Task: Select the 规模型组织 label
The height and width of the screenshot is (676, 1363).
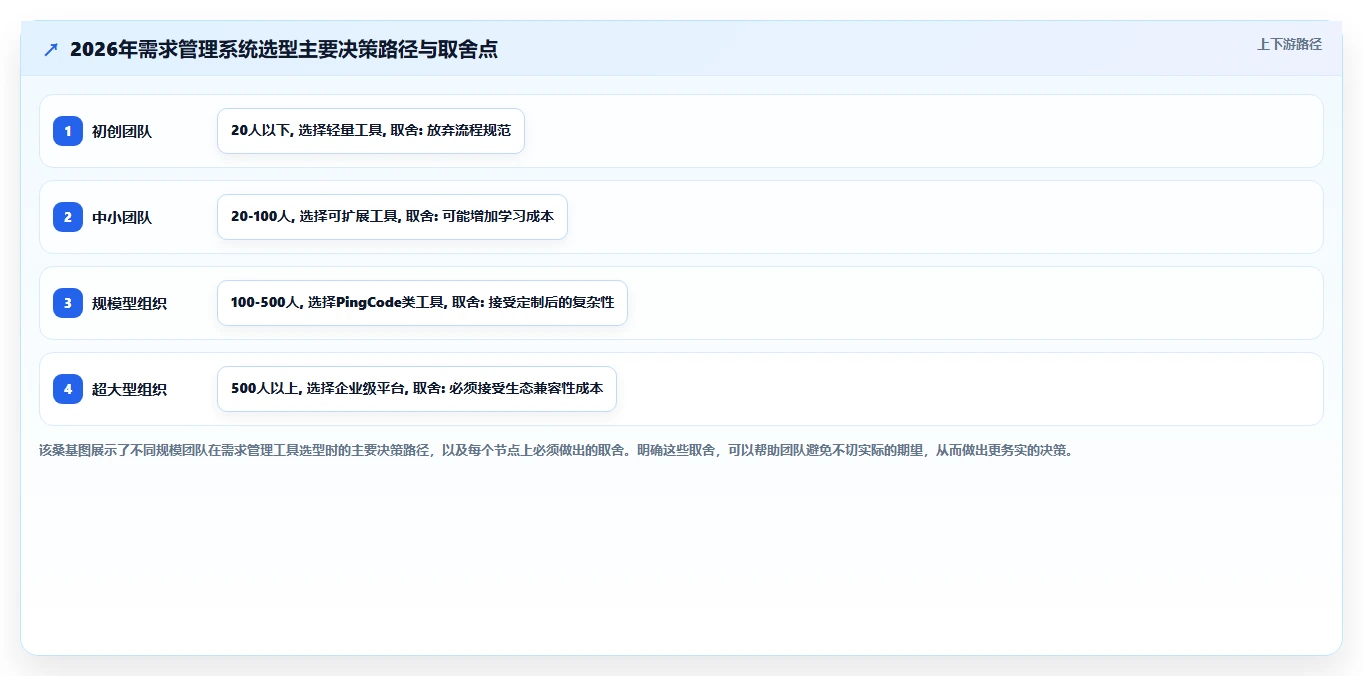Action: click(130, 303)
